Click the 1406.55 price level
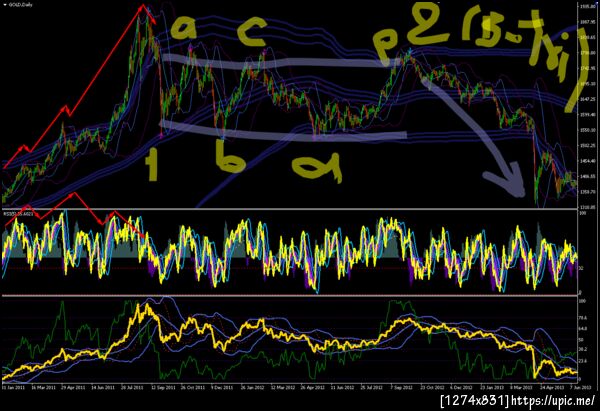The height and width of the screenshot is (411, 600). (586, 176)
